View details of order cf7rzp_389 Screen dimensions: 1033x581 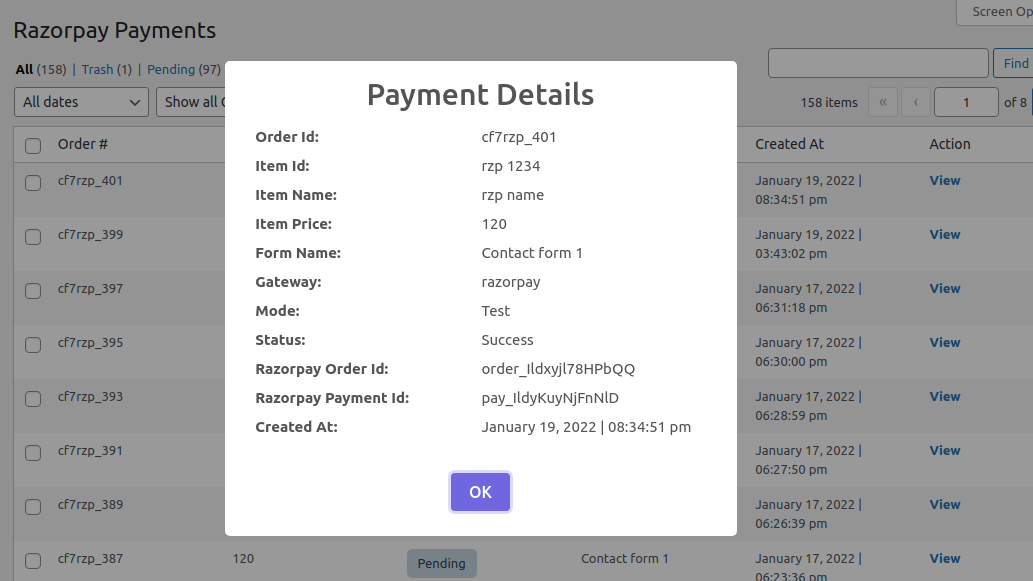pos(945,505)
